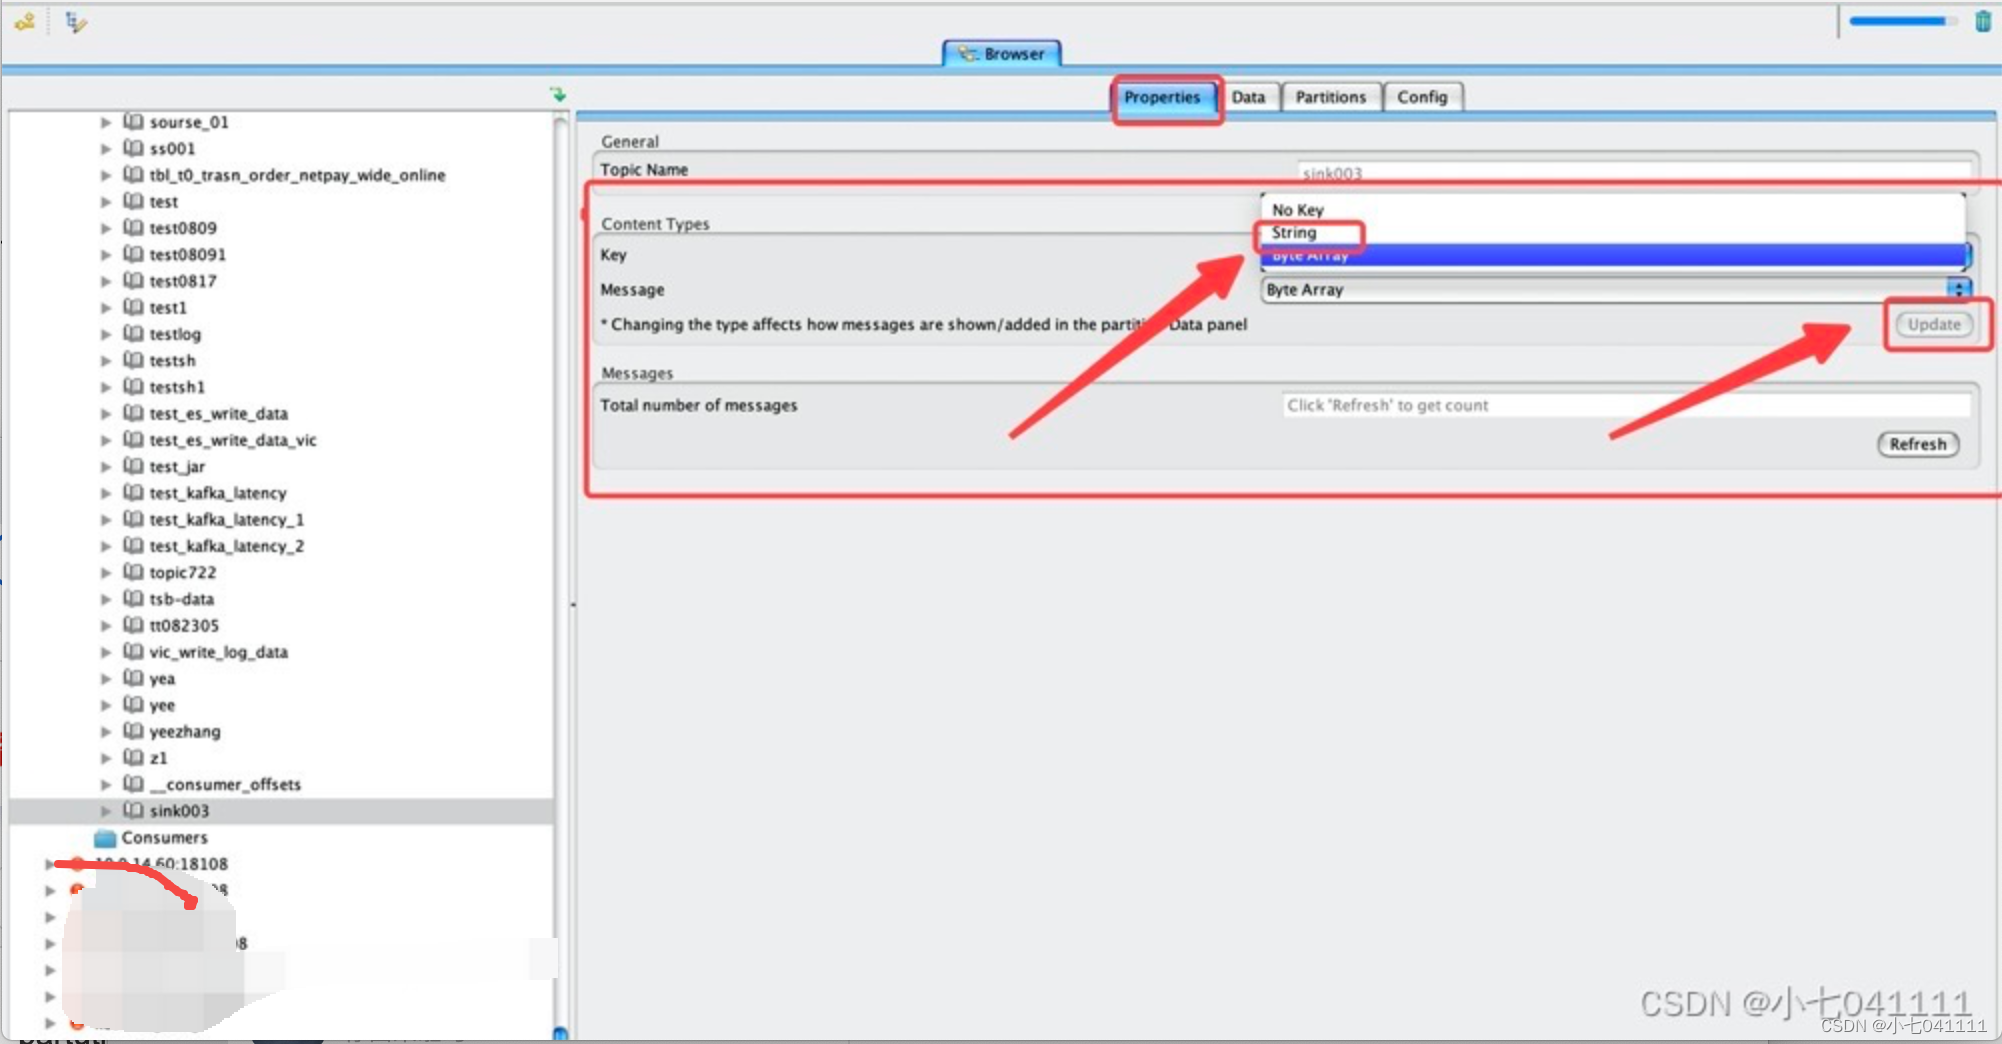Click the topic icon next to test
The width and height of the screenshot is (2002, 1044).
[x=133, y=201]
